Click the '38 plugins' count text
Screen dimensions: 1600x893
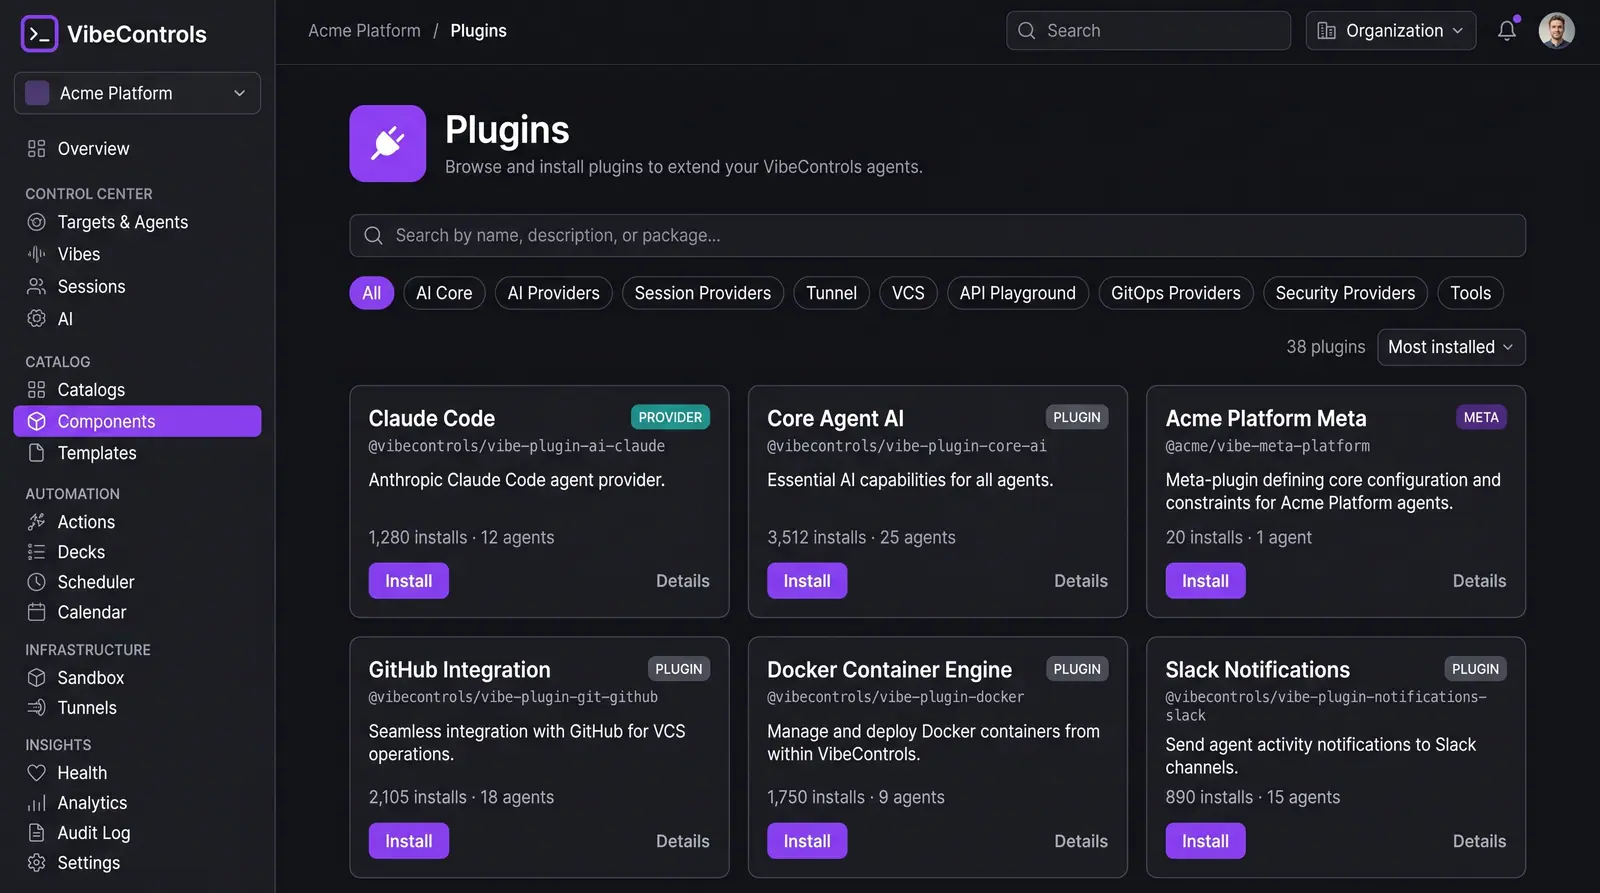coord(1326,347)
